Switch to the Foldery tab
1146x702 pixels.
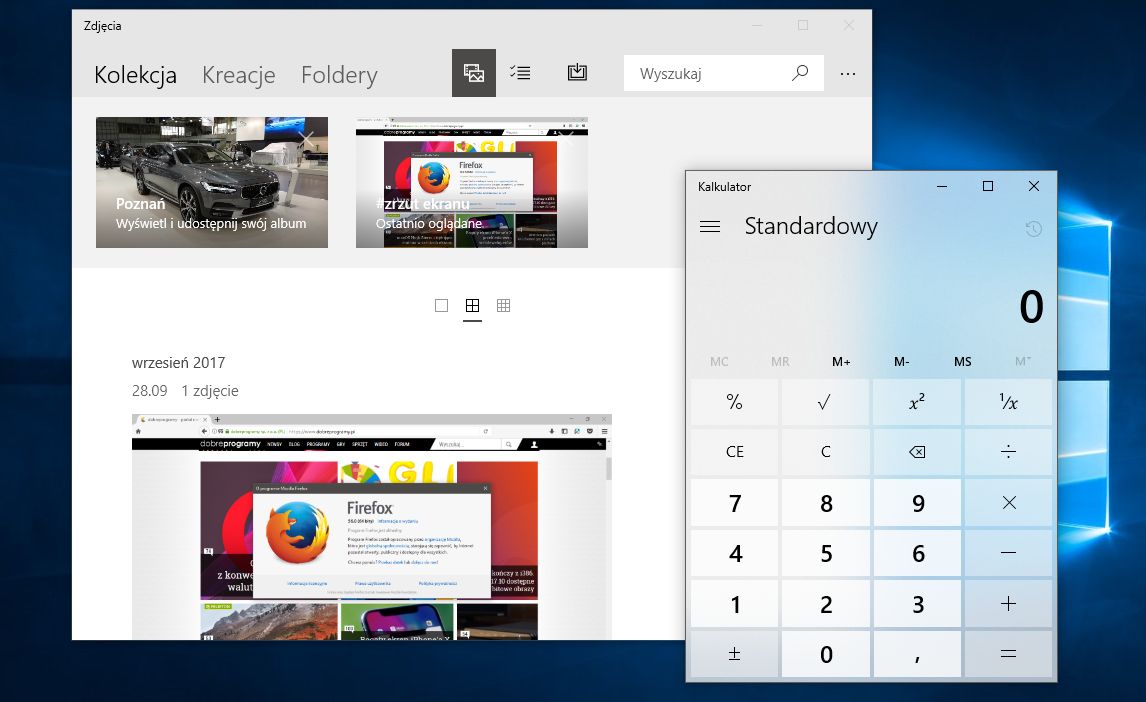pos(339,75)
